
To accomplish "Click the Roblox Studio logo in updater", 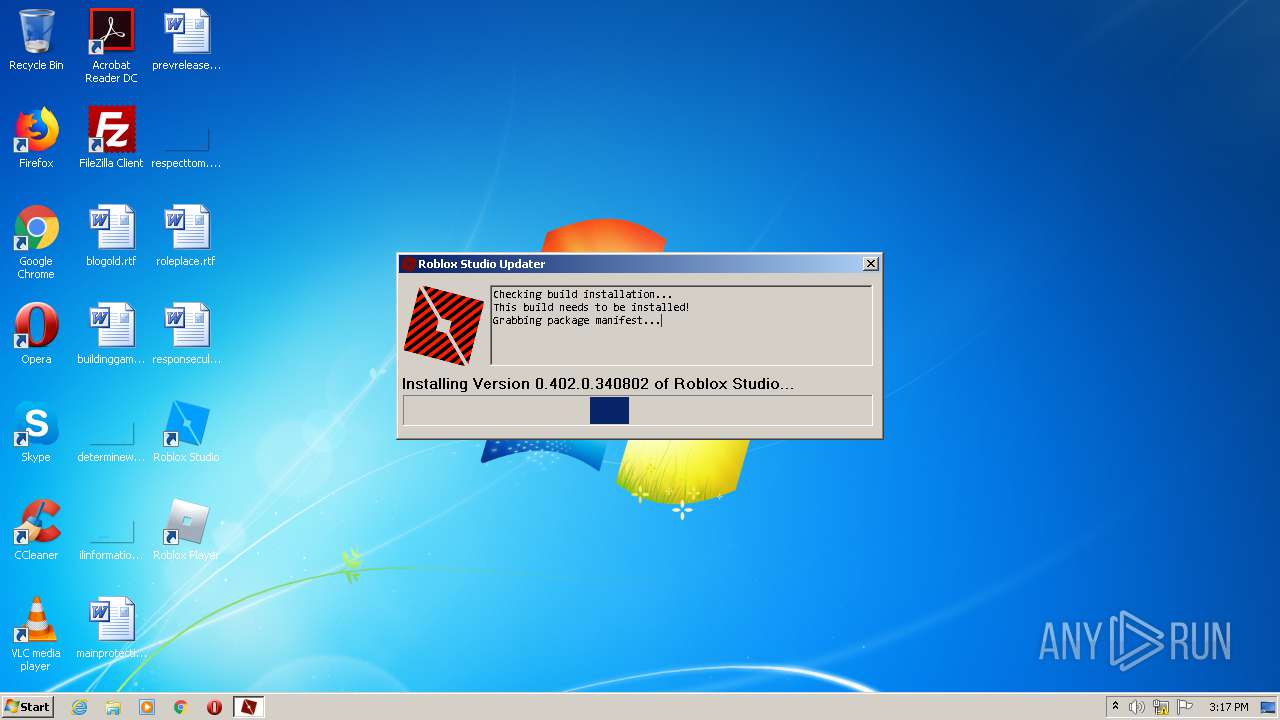I will 444,325.
